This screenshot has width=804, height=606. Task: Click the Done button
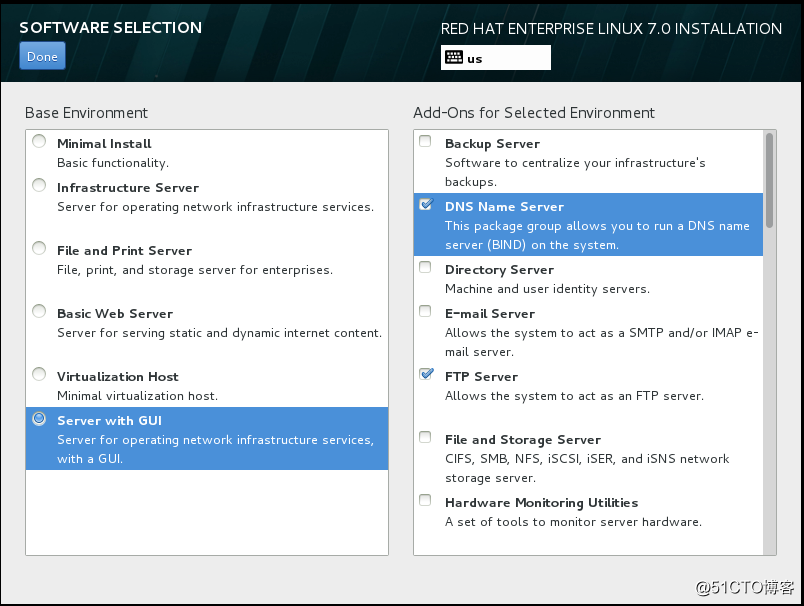42,56
